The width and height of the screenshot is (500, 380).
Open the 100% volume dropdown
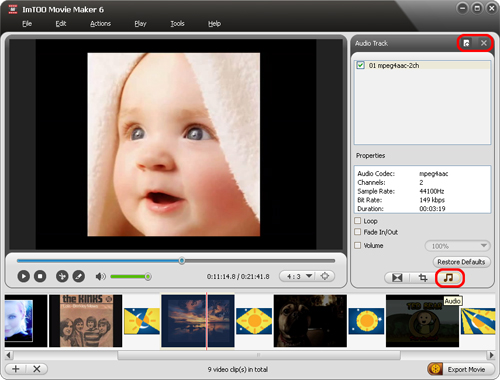[457, 246]
